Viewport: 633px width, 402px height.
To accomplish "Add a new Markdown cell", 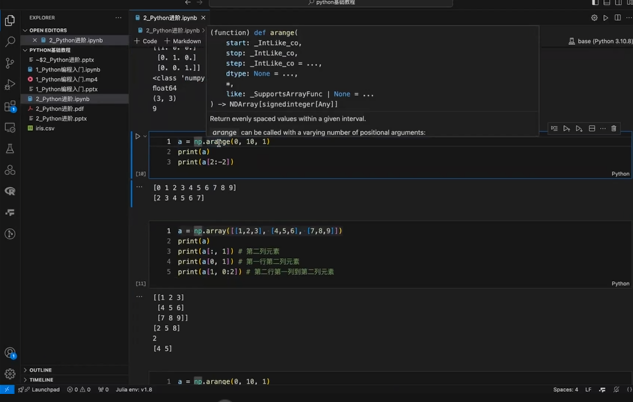I will coord(182,41).
